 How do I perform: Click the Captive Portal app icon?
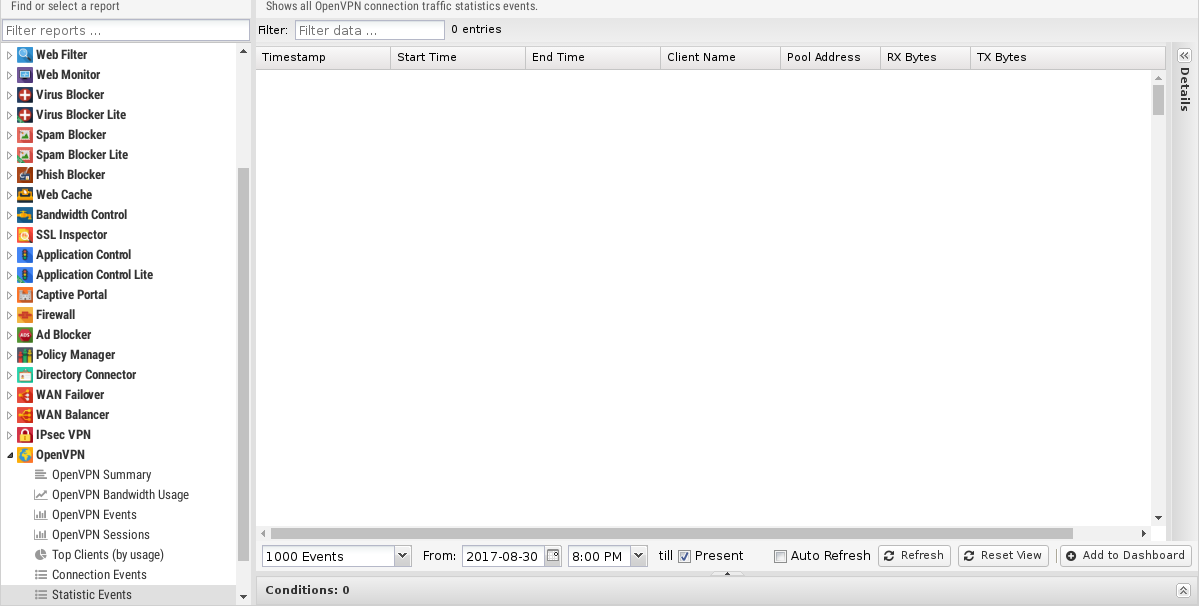(24, 295)
